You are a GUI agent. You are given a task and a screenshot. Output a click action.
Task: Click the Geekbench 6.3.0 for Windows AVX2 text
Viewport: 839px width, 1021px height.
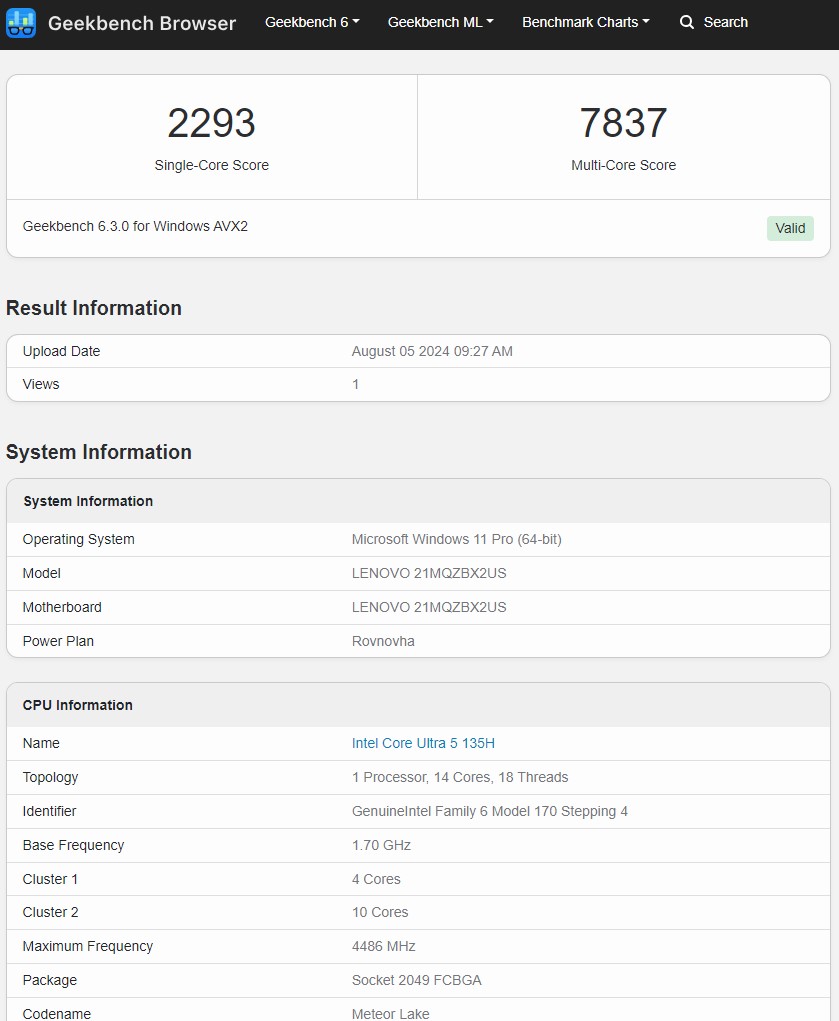point(135,226)
